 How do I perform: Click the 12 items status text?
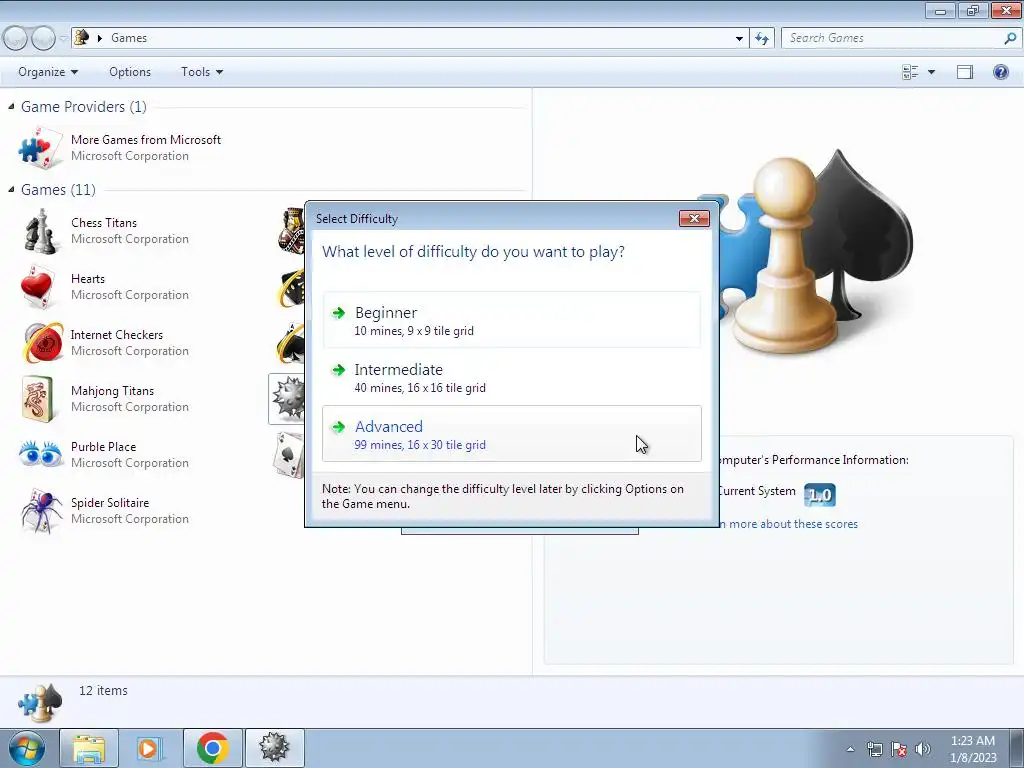click(x=103, y=690)
